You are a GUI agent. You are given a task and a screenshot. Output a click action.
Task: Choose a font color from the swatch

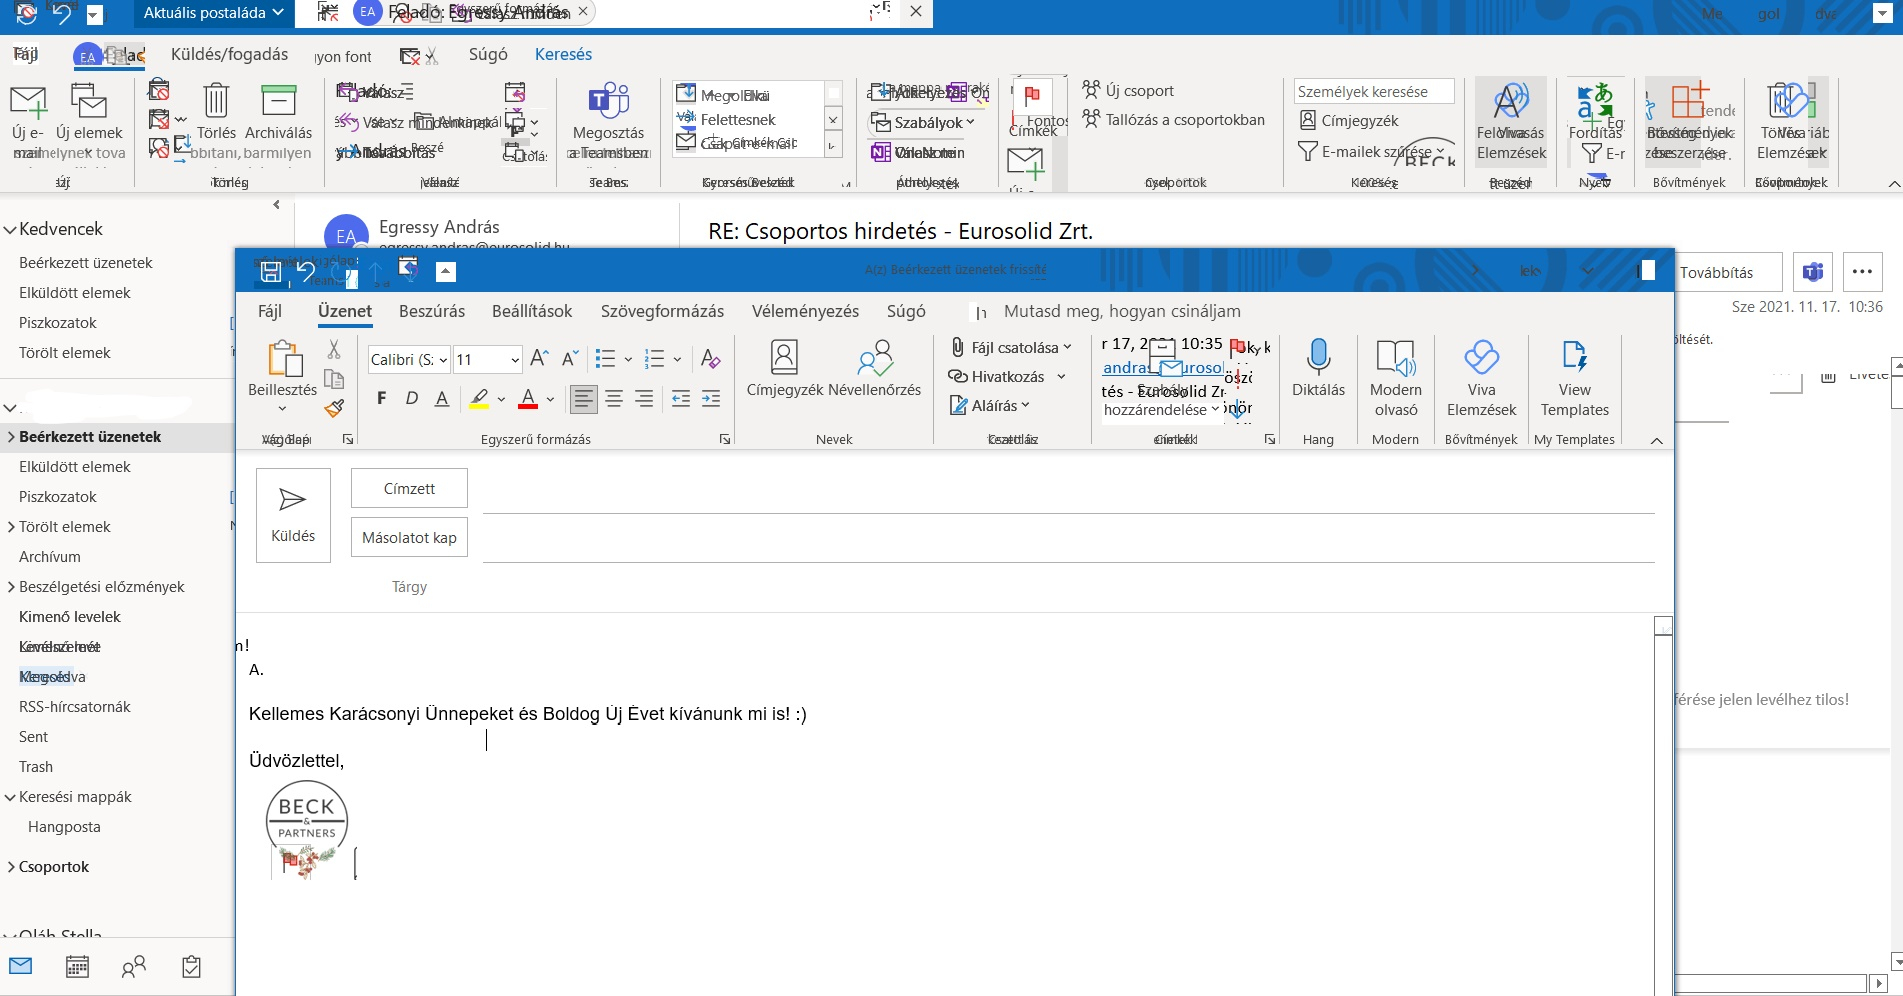click(528, 398)
